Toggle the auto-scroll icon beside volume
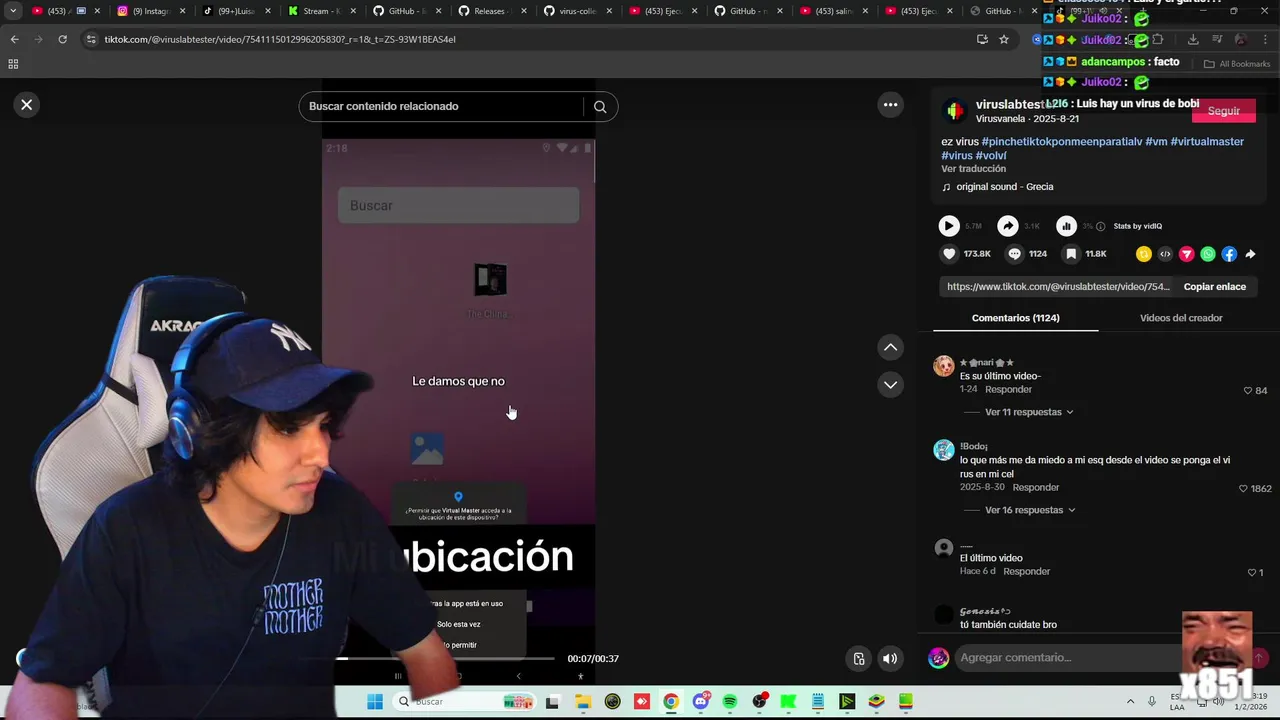The width and height of the screenshot is (1280, 720). click(x=859, y=658)
